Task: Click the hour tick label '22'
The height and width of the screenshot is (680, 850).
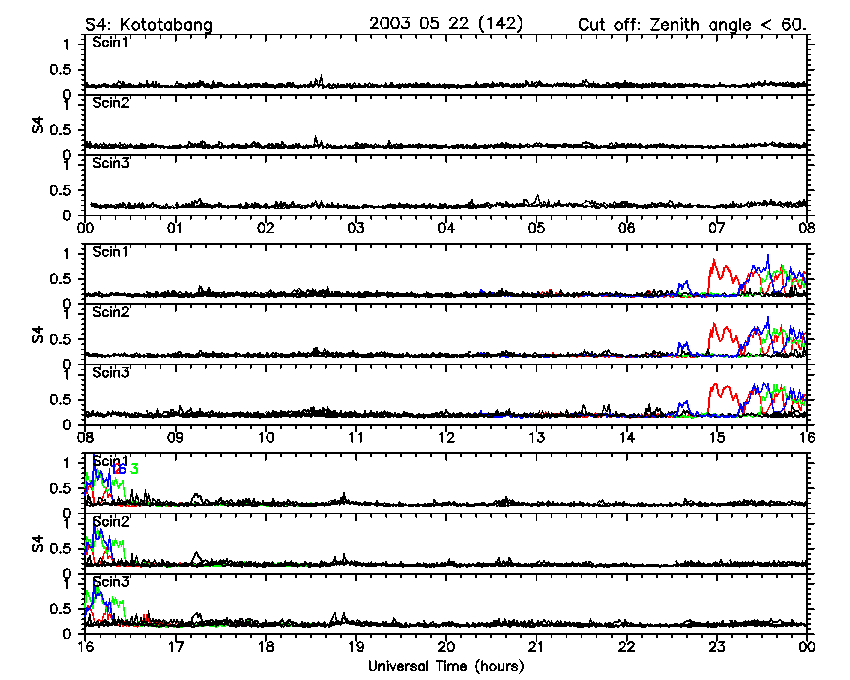Action: tap(627, 646)
